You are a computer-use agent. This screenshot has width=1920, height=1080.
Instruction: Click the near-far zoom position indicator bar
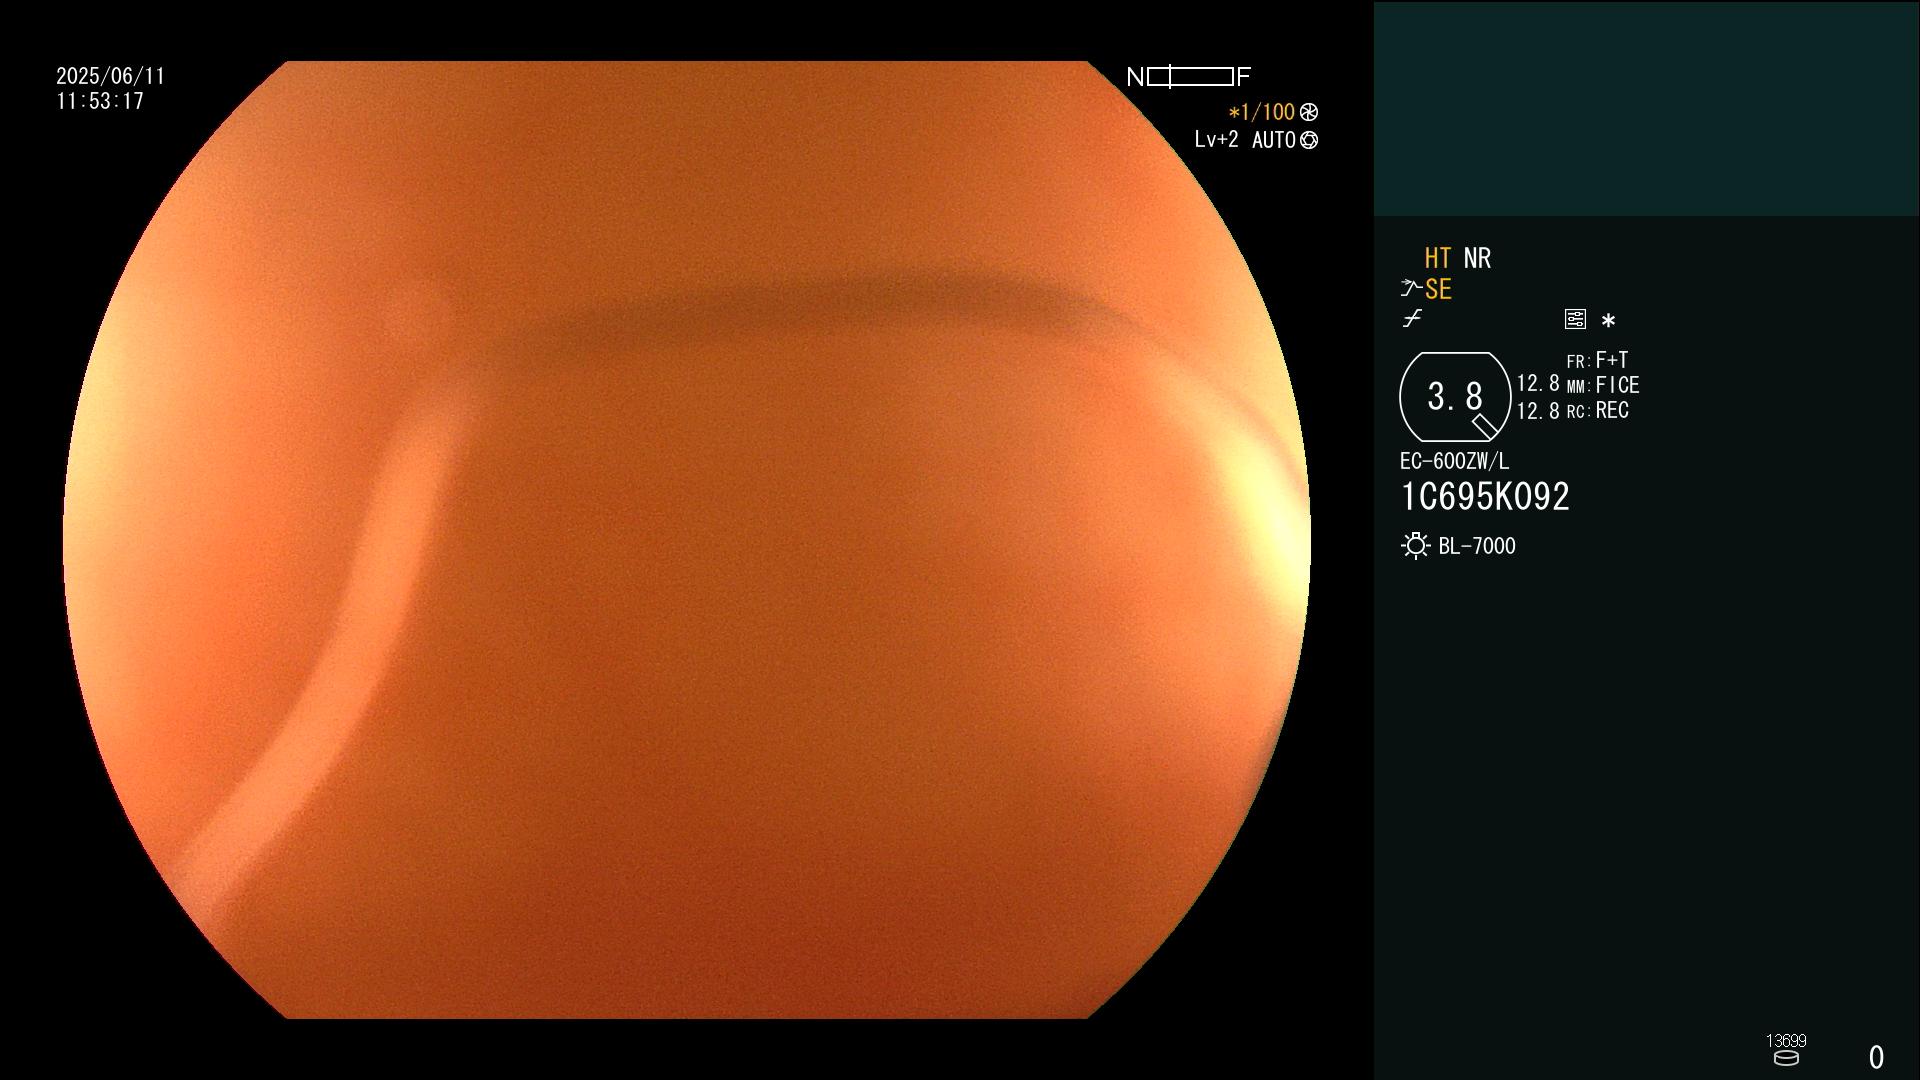coord(1189,77)
